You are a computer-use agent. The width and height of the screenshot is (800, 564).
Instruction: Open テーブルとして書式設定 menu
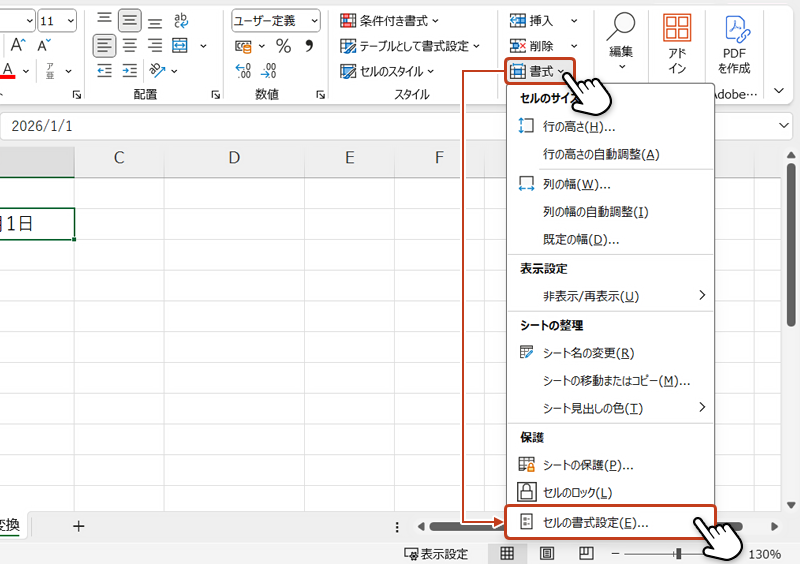coord(410,46)
